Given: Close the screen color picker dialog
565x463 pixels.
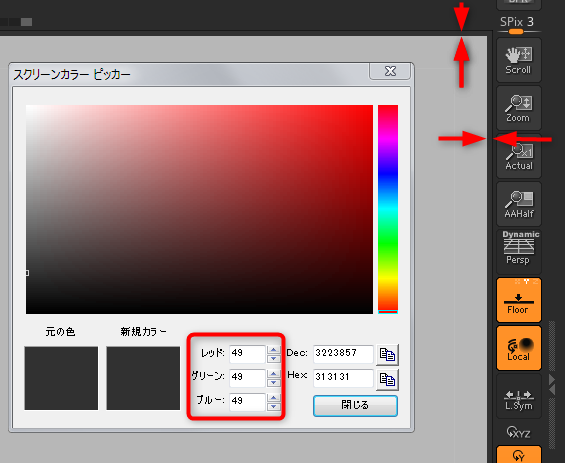Looking at the screenshot, I should 390,71.
